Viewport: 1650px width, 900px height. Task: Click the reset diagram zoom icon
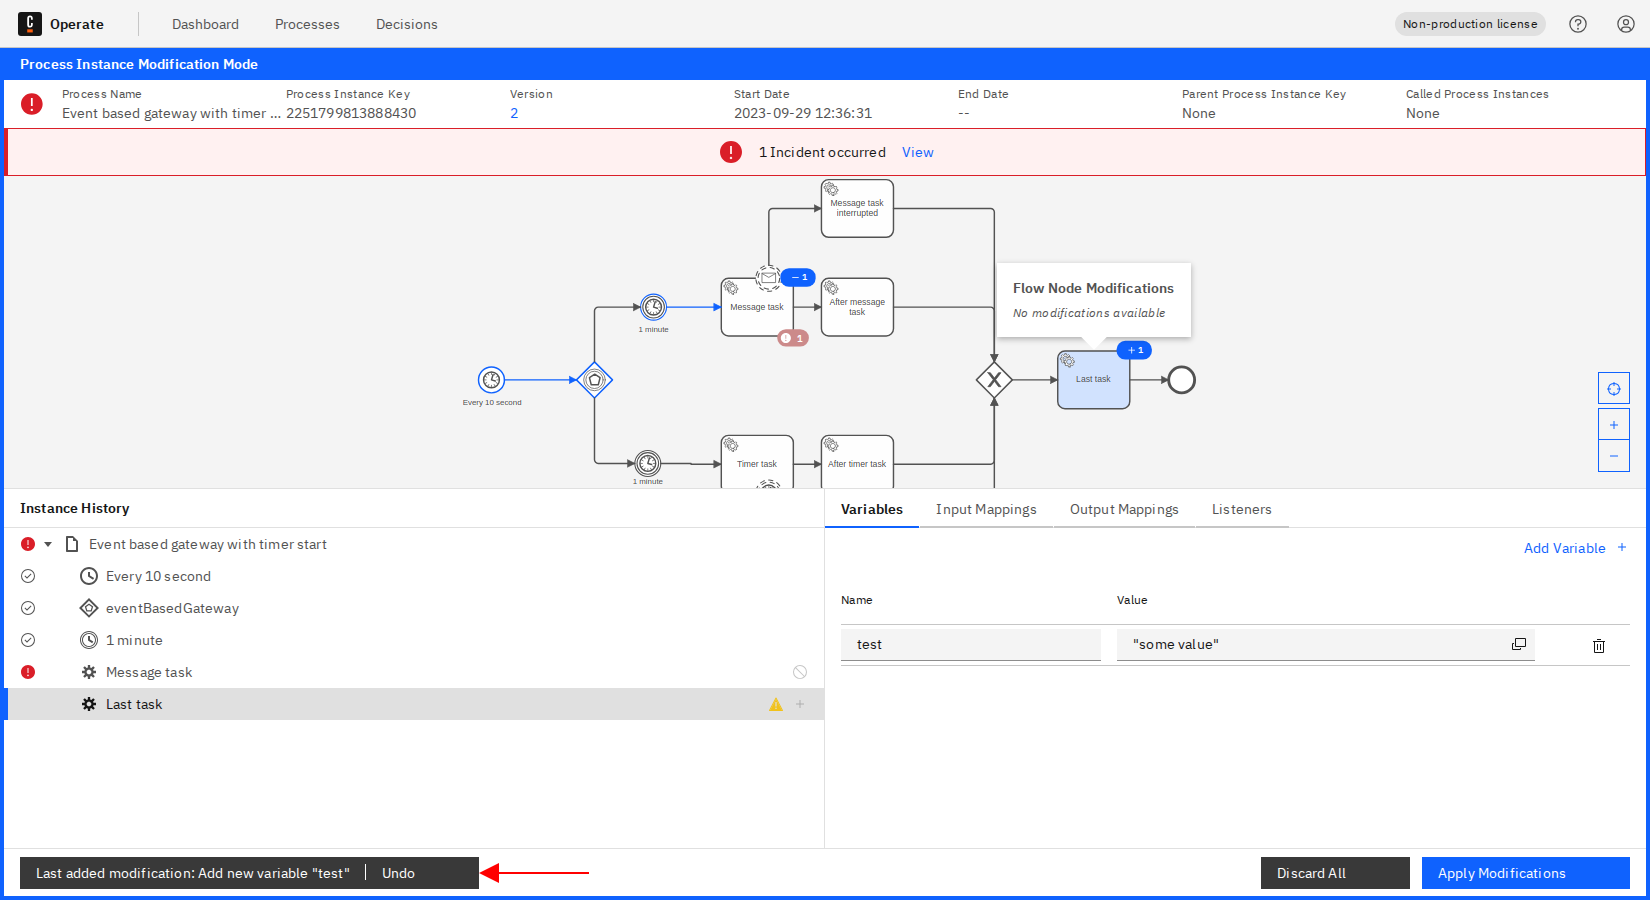[1613, 389]
